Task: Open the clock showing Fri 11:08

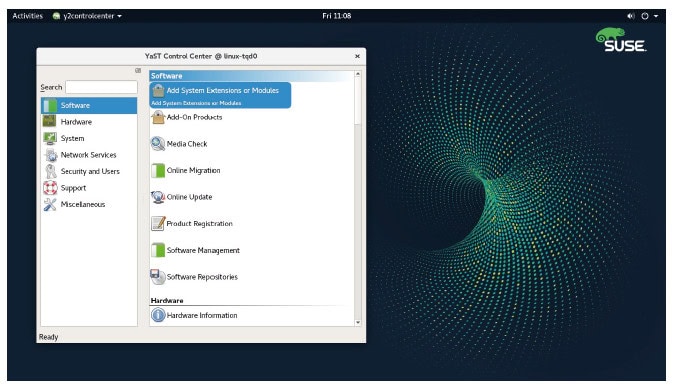Action: click(x=337, y=16)
